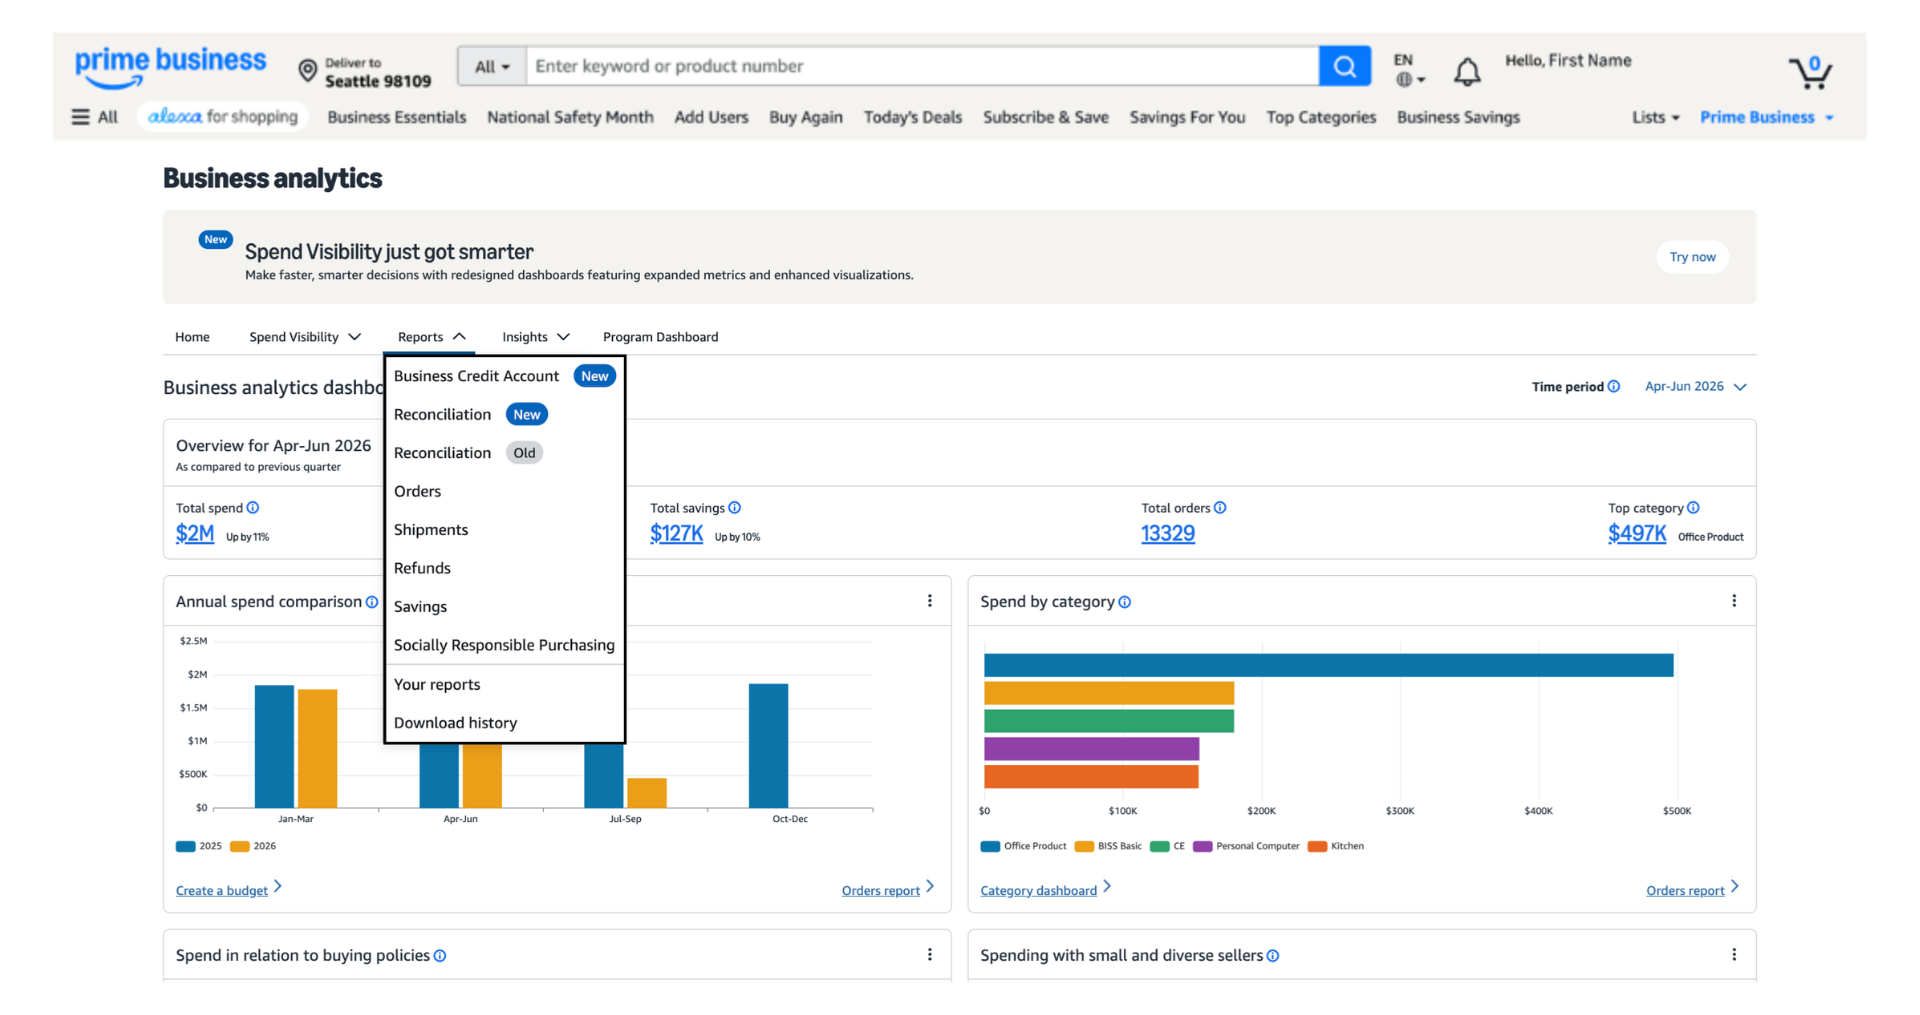
Task: Open Your reports
Action: click(x=504, y=685)
